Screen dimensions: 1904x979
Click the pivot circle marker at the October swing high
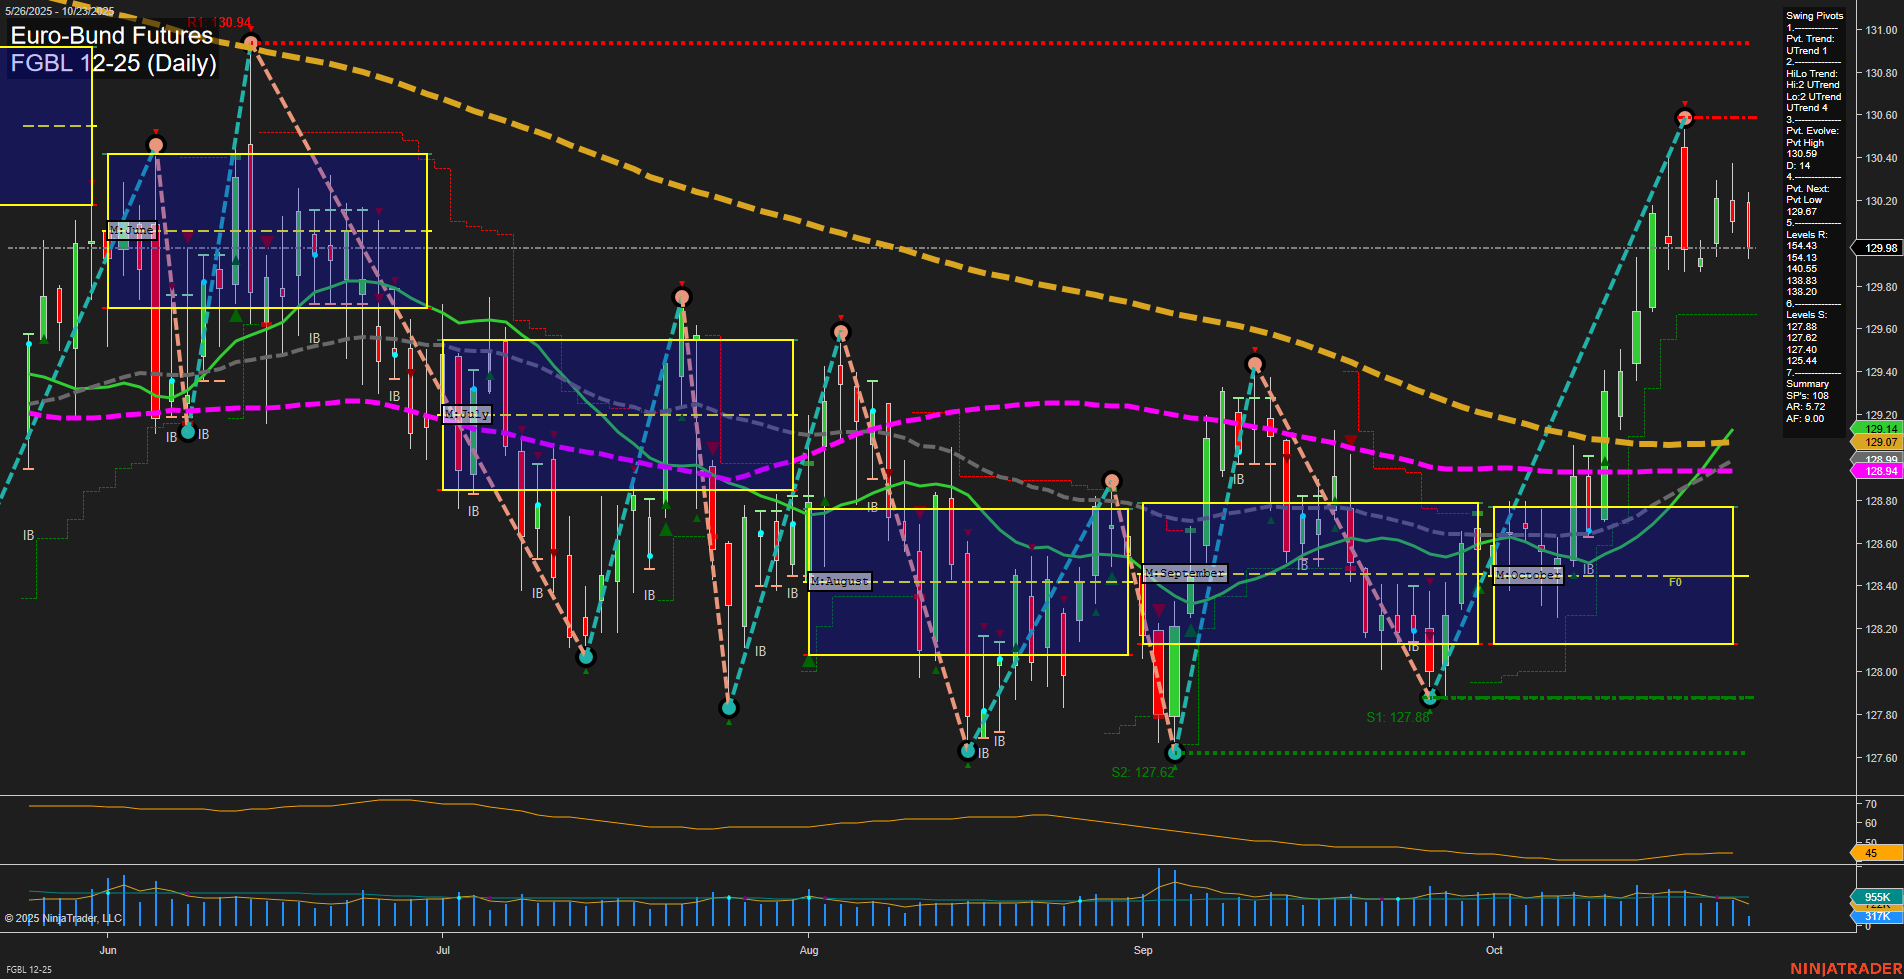click(x=1683, y=117)
